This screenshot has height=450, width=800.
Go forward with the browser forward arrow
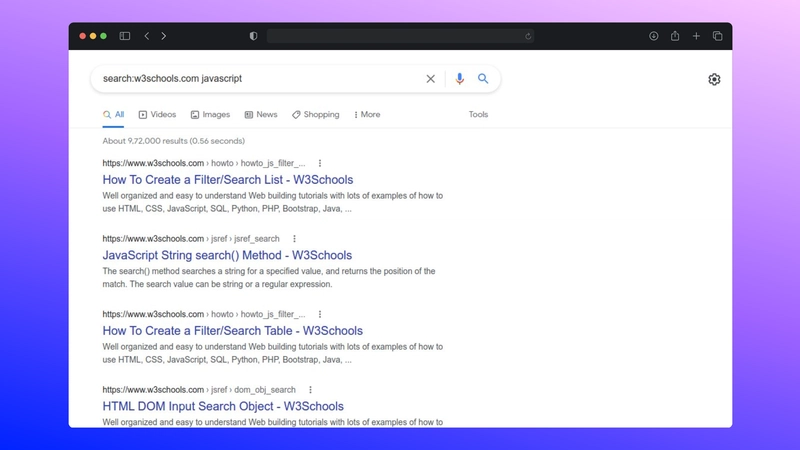tap(163, 36)
